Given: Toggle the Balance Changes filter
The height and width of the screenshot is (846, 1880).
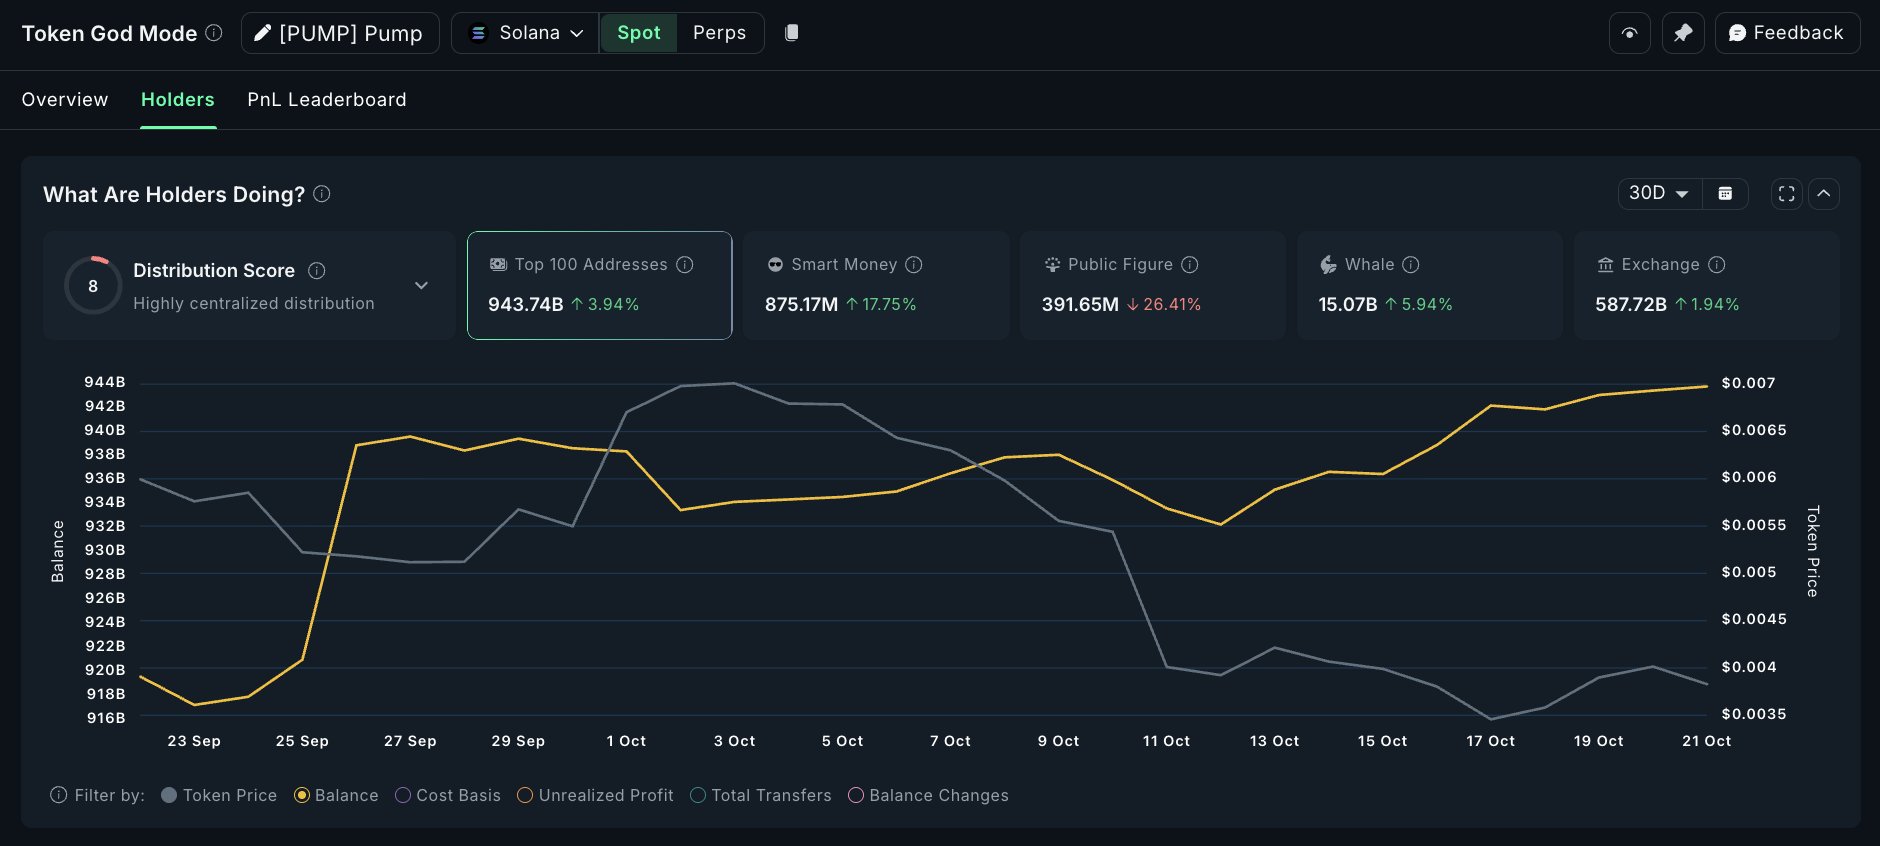Looking at the screenshot, I should [856, 795].
